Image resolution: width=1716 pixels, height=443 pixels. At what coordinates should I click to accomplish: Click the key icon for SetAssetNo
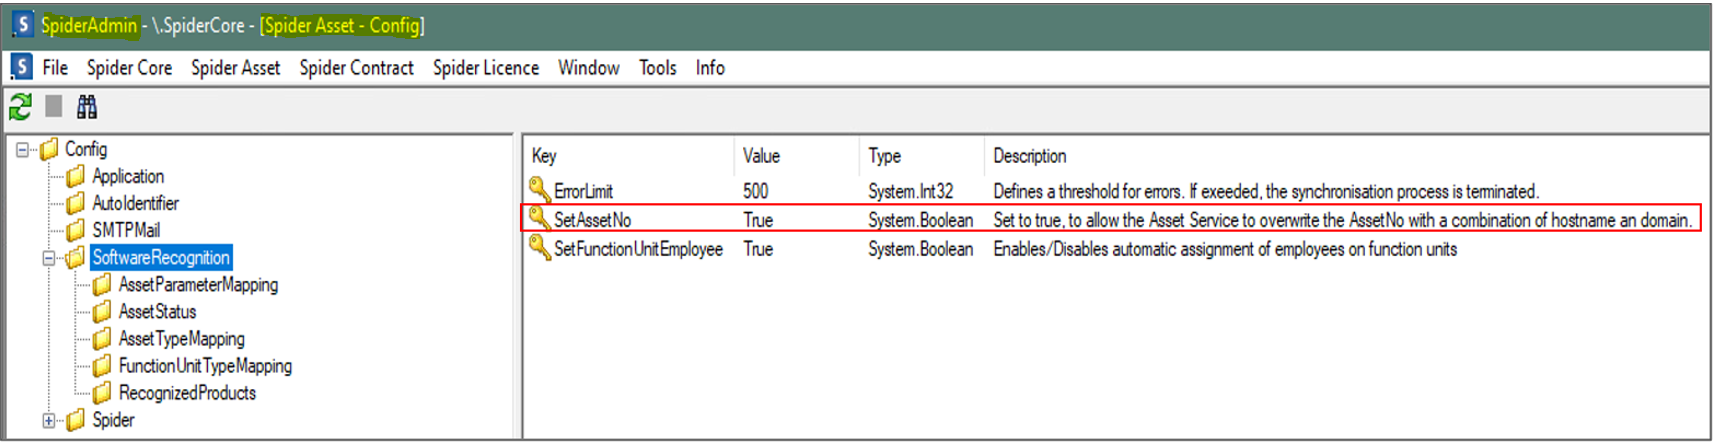tap(540, 218)
